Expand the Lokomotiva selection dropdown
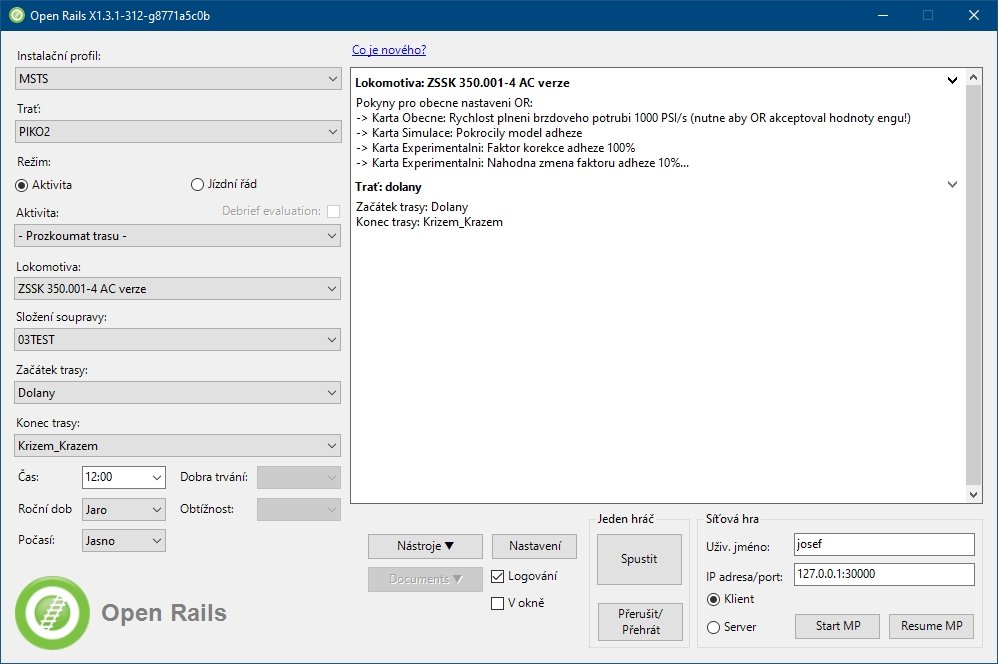This screenshot has height=664, width=998. (178, 289)
